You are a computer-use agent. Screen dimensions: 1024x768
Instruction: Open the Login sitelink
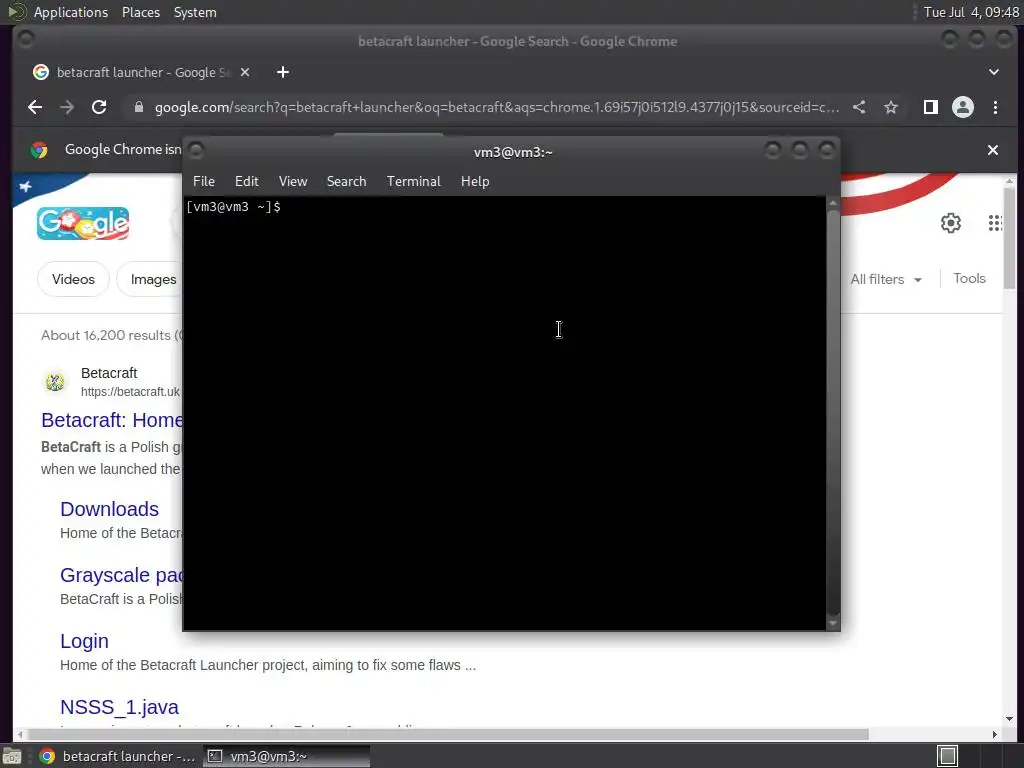(84, 641)
